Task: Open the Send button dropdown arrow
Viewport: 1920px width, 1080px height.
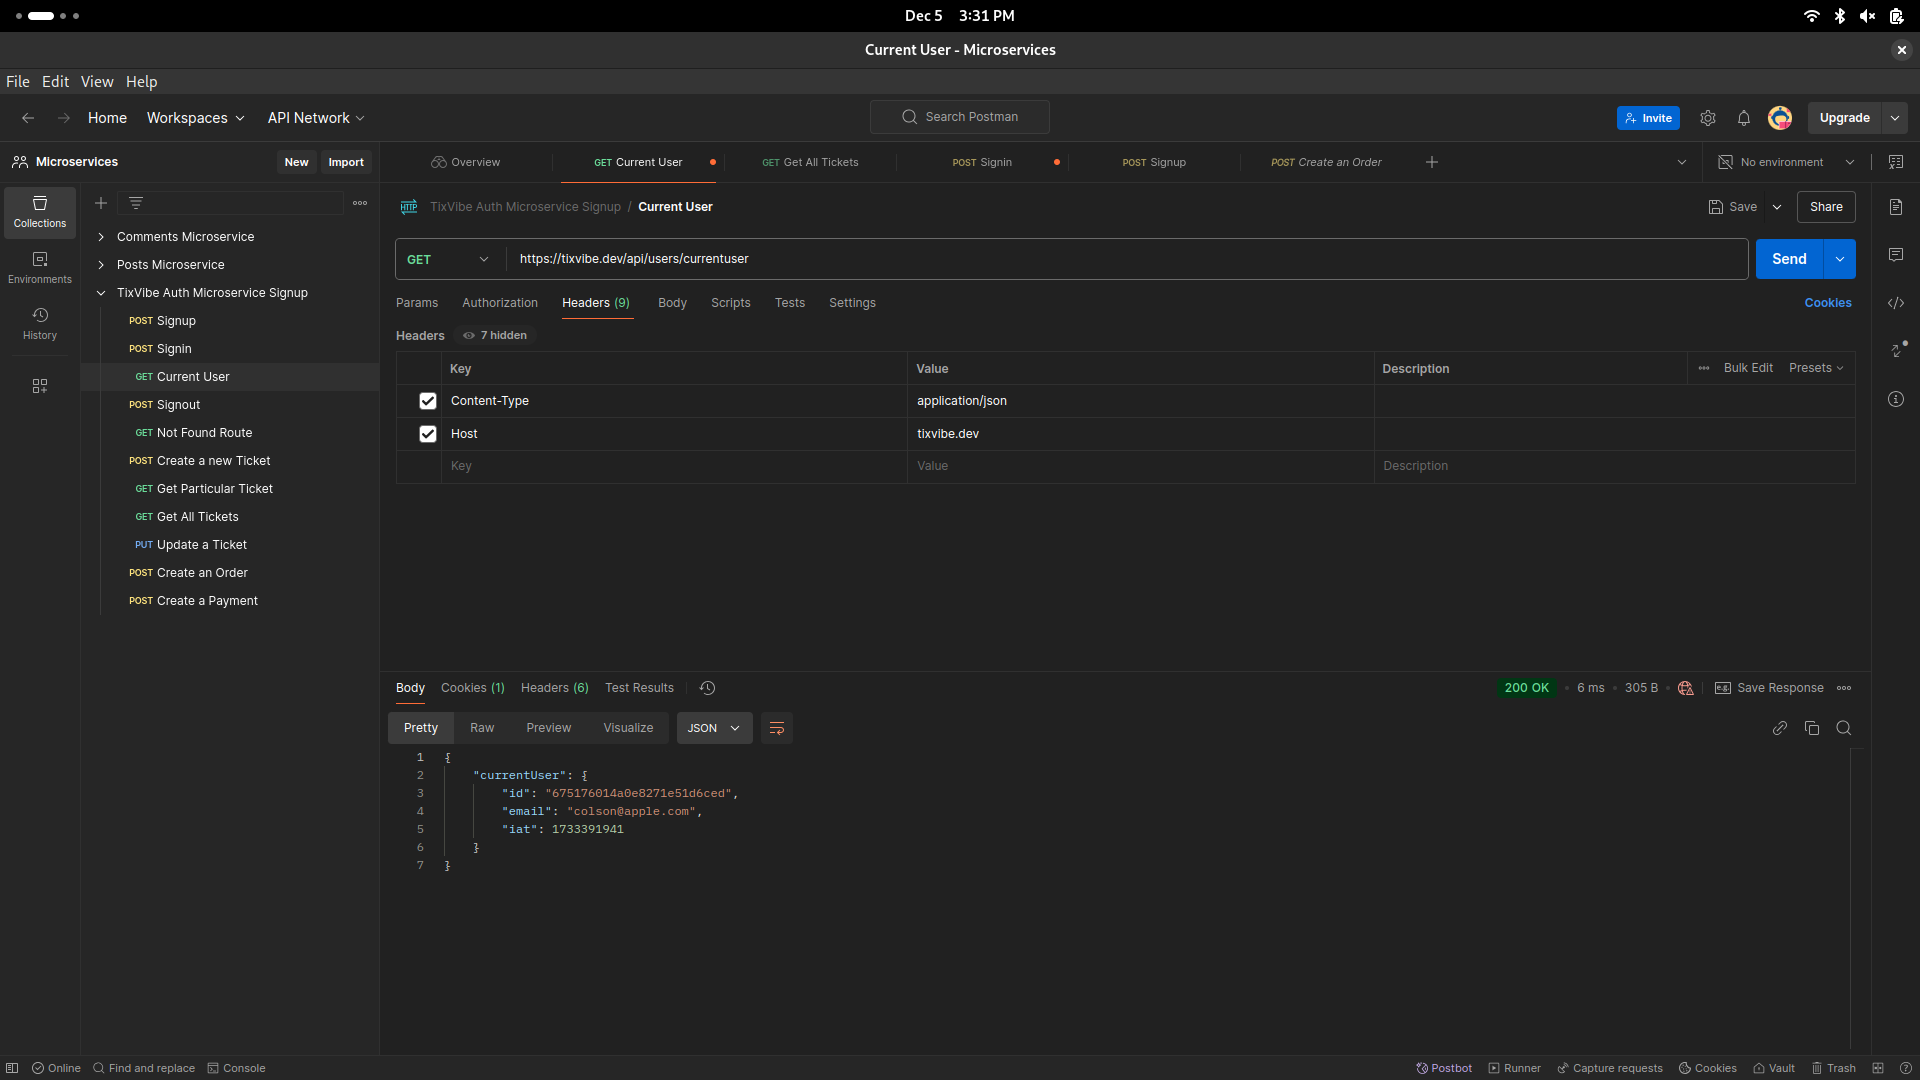Action: [x=1840, y=259]
